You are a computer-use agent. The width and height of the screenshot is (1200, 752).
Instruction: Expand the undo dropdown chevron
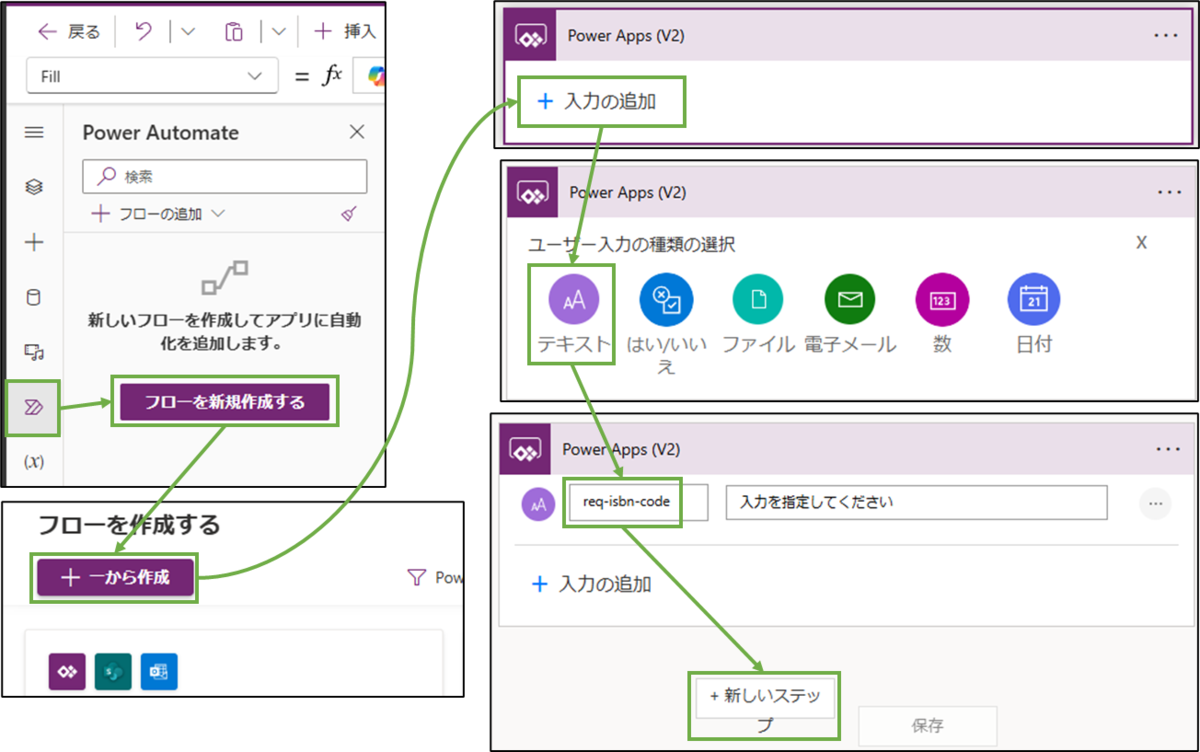187,33
